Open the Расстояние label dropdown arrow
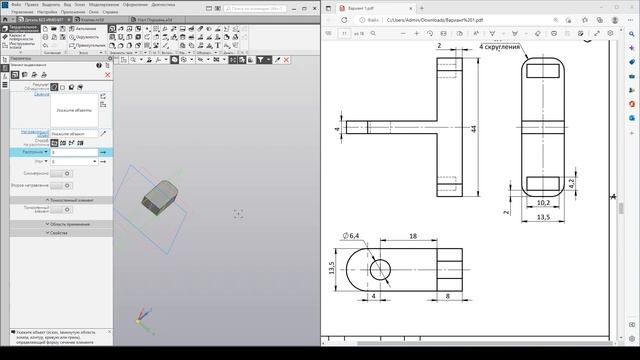640x360 pixels. tap(46, 152)
